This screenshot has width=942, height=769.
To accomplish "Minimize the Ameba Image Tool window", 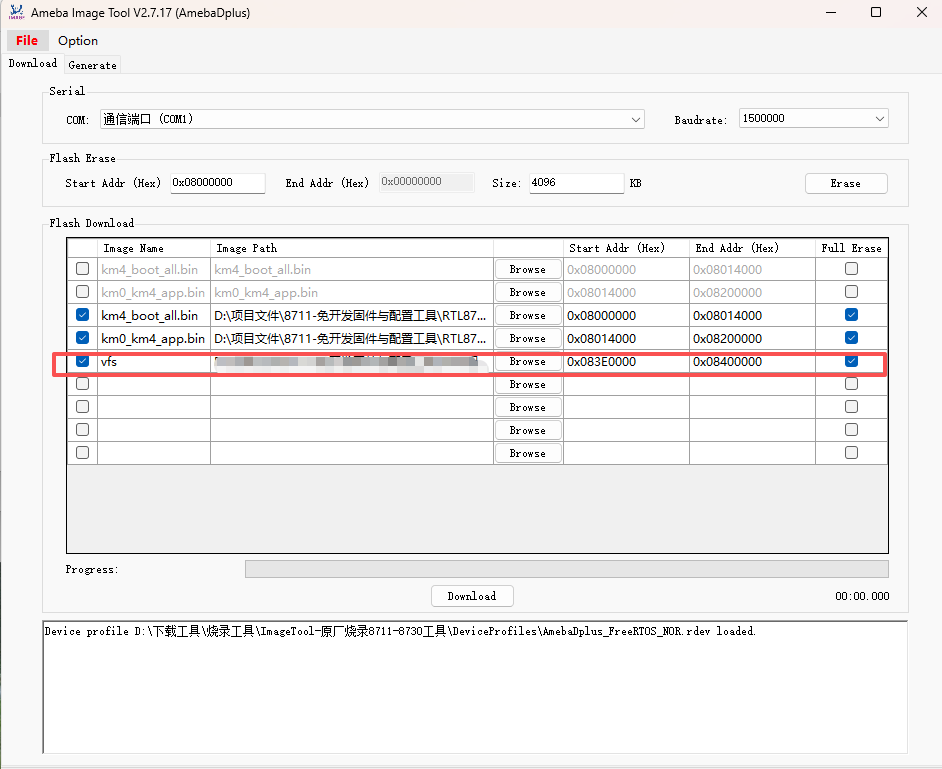I will tap(830, 13).
